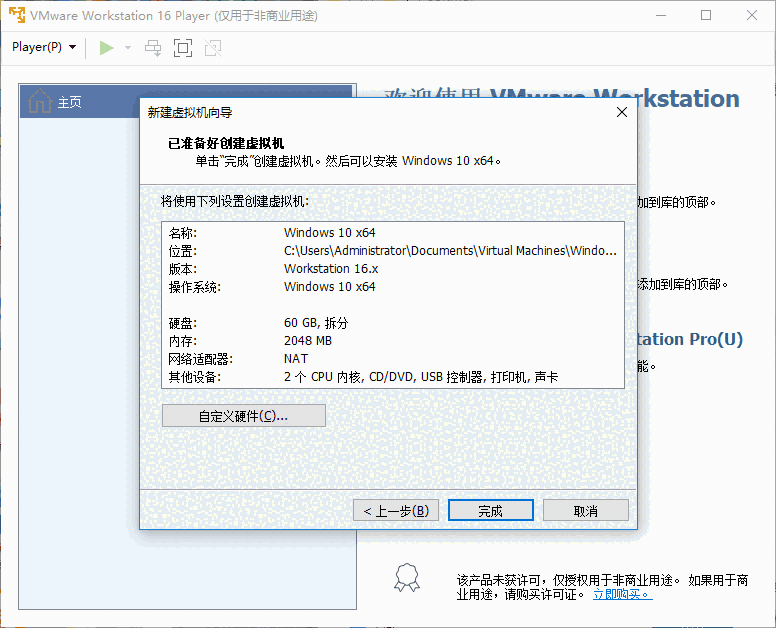The image size is (776, 628).
Task: Click the home icon in the library
Action: pyautogui.click(x=40, y=101)
